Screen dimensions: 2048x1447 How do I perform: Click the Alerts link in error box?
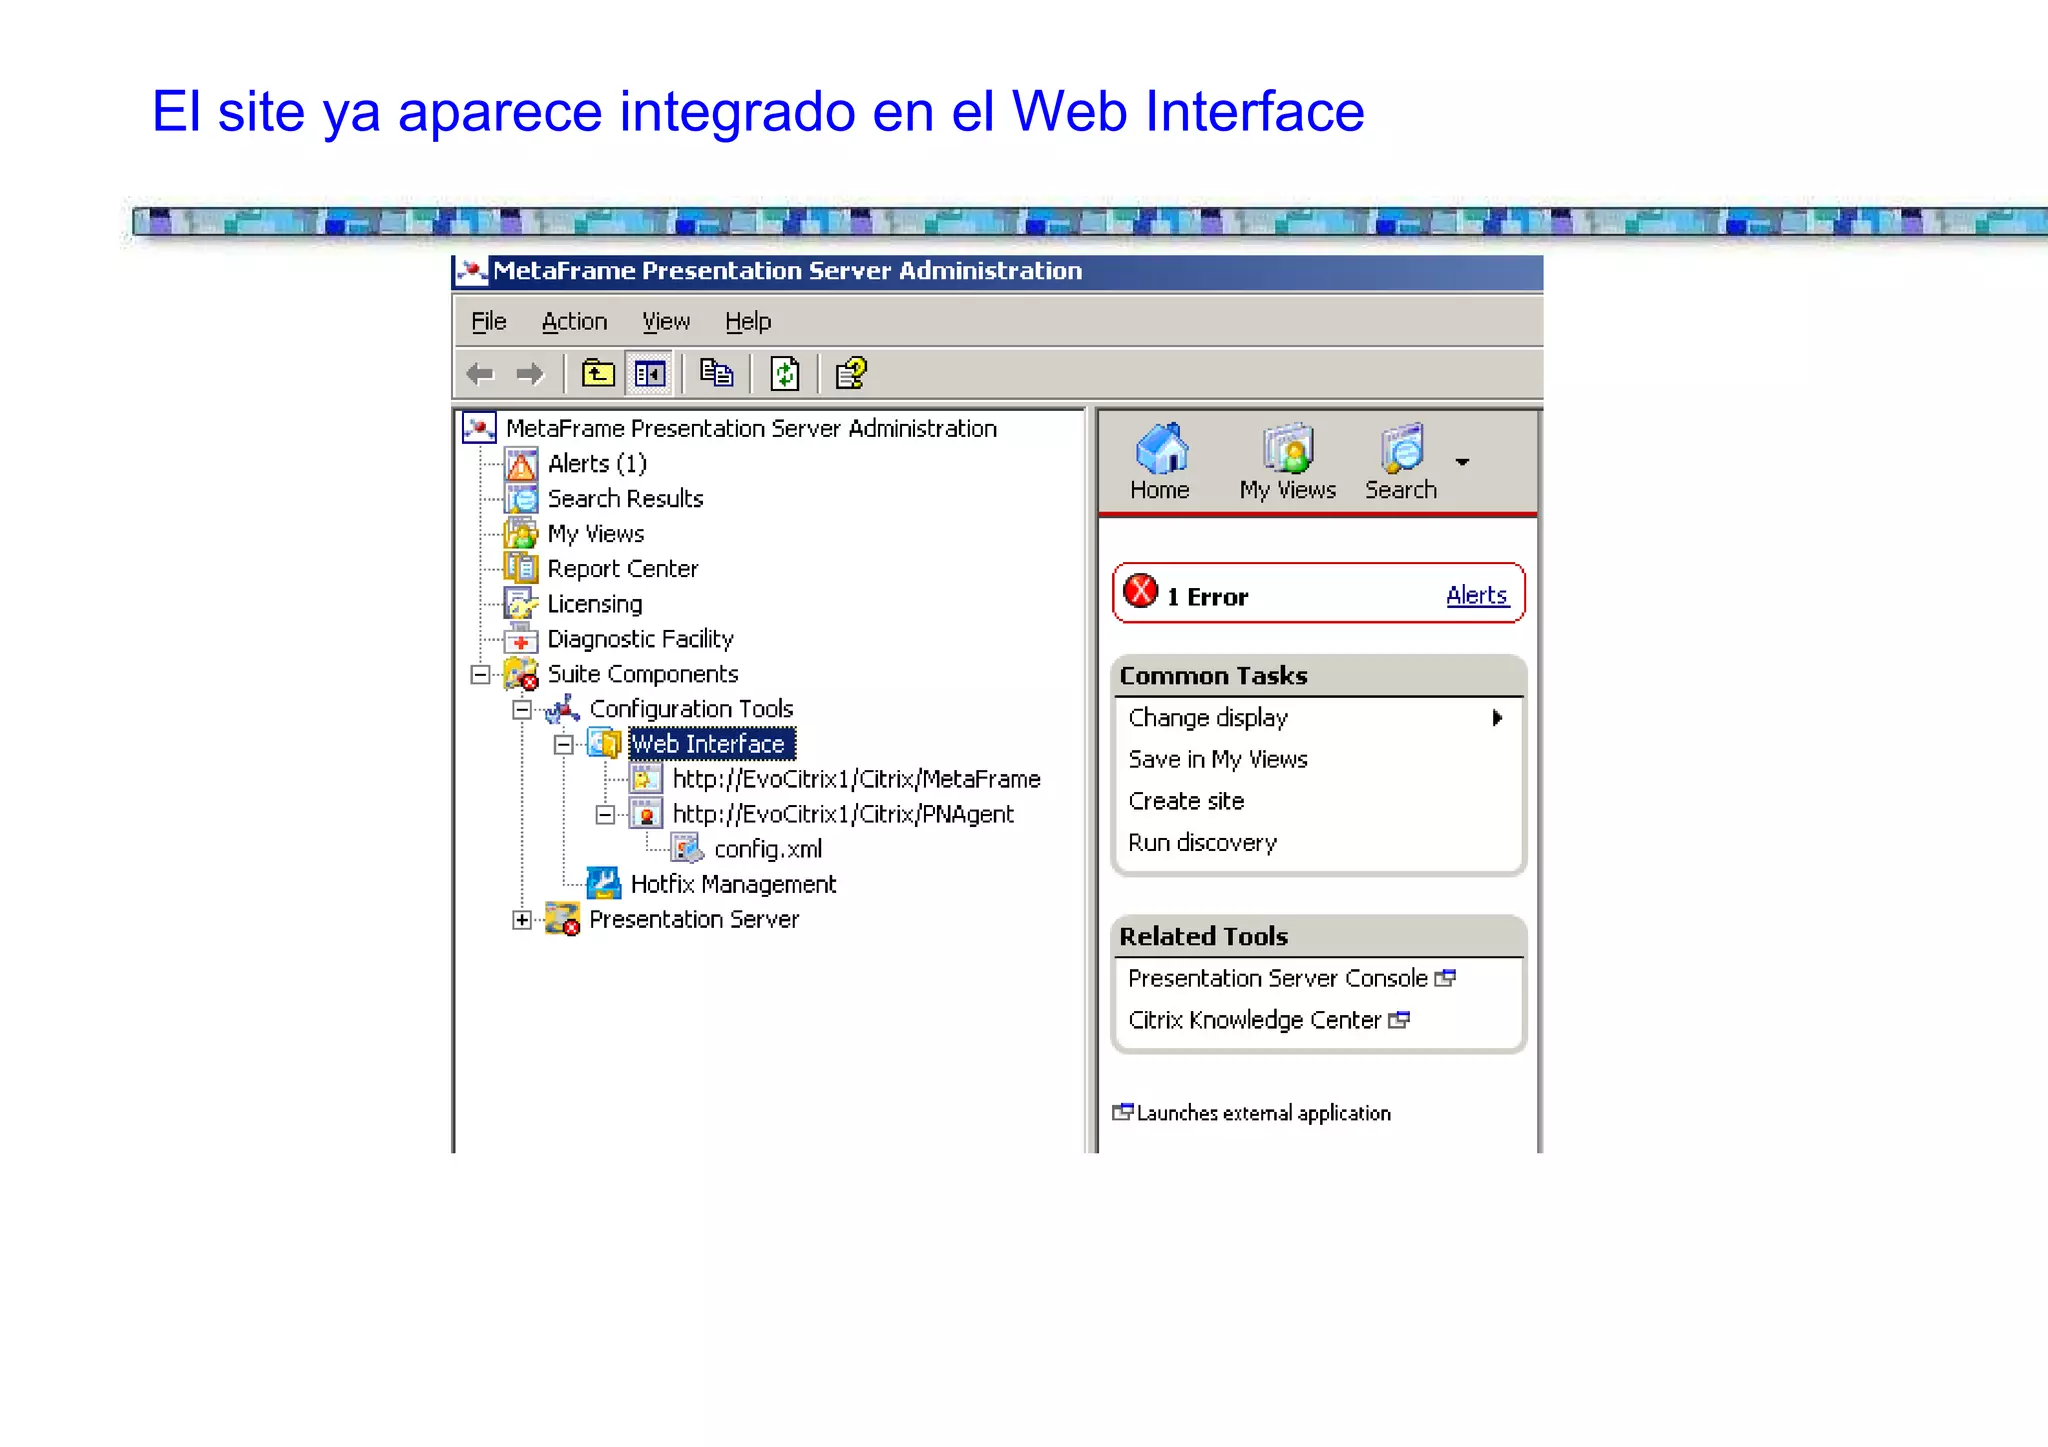click(1477, 595)
